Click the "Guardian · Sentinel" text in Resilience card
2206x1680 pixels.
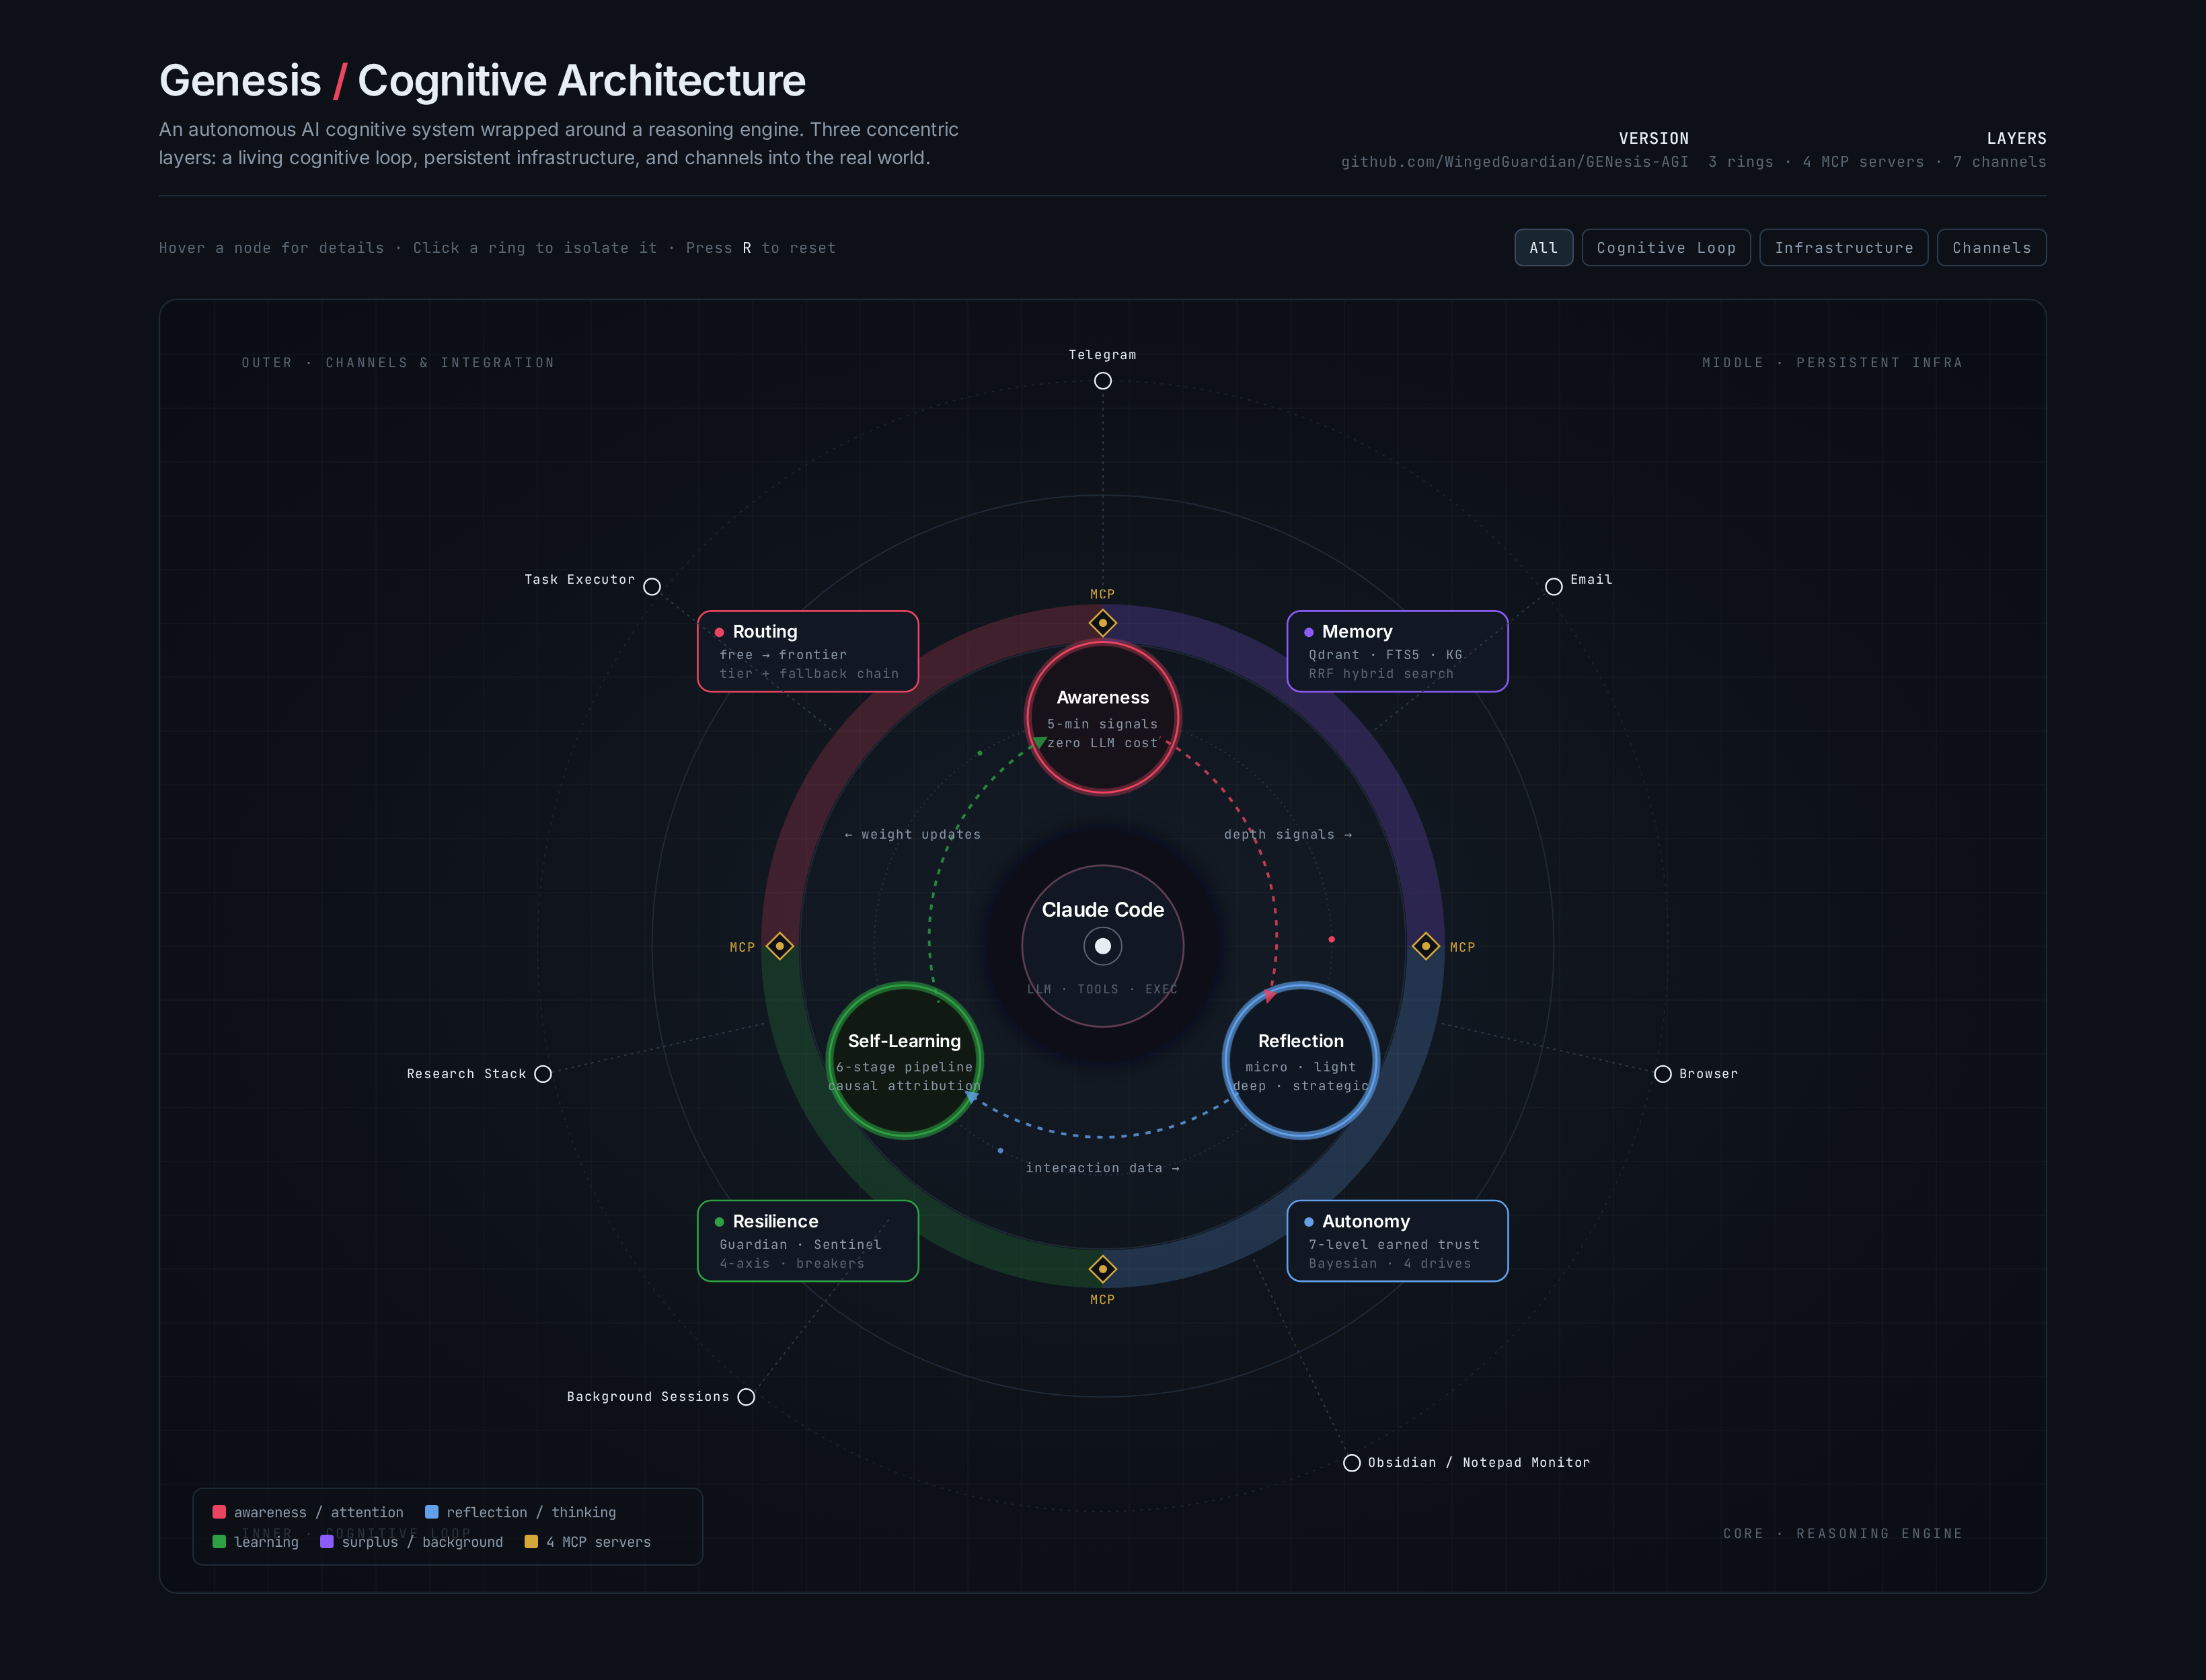pos(800,1245)
